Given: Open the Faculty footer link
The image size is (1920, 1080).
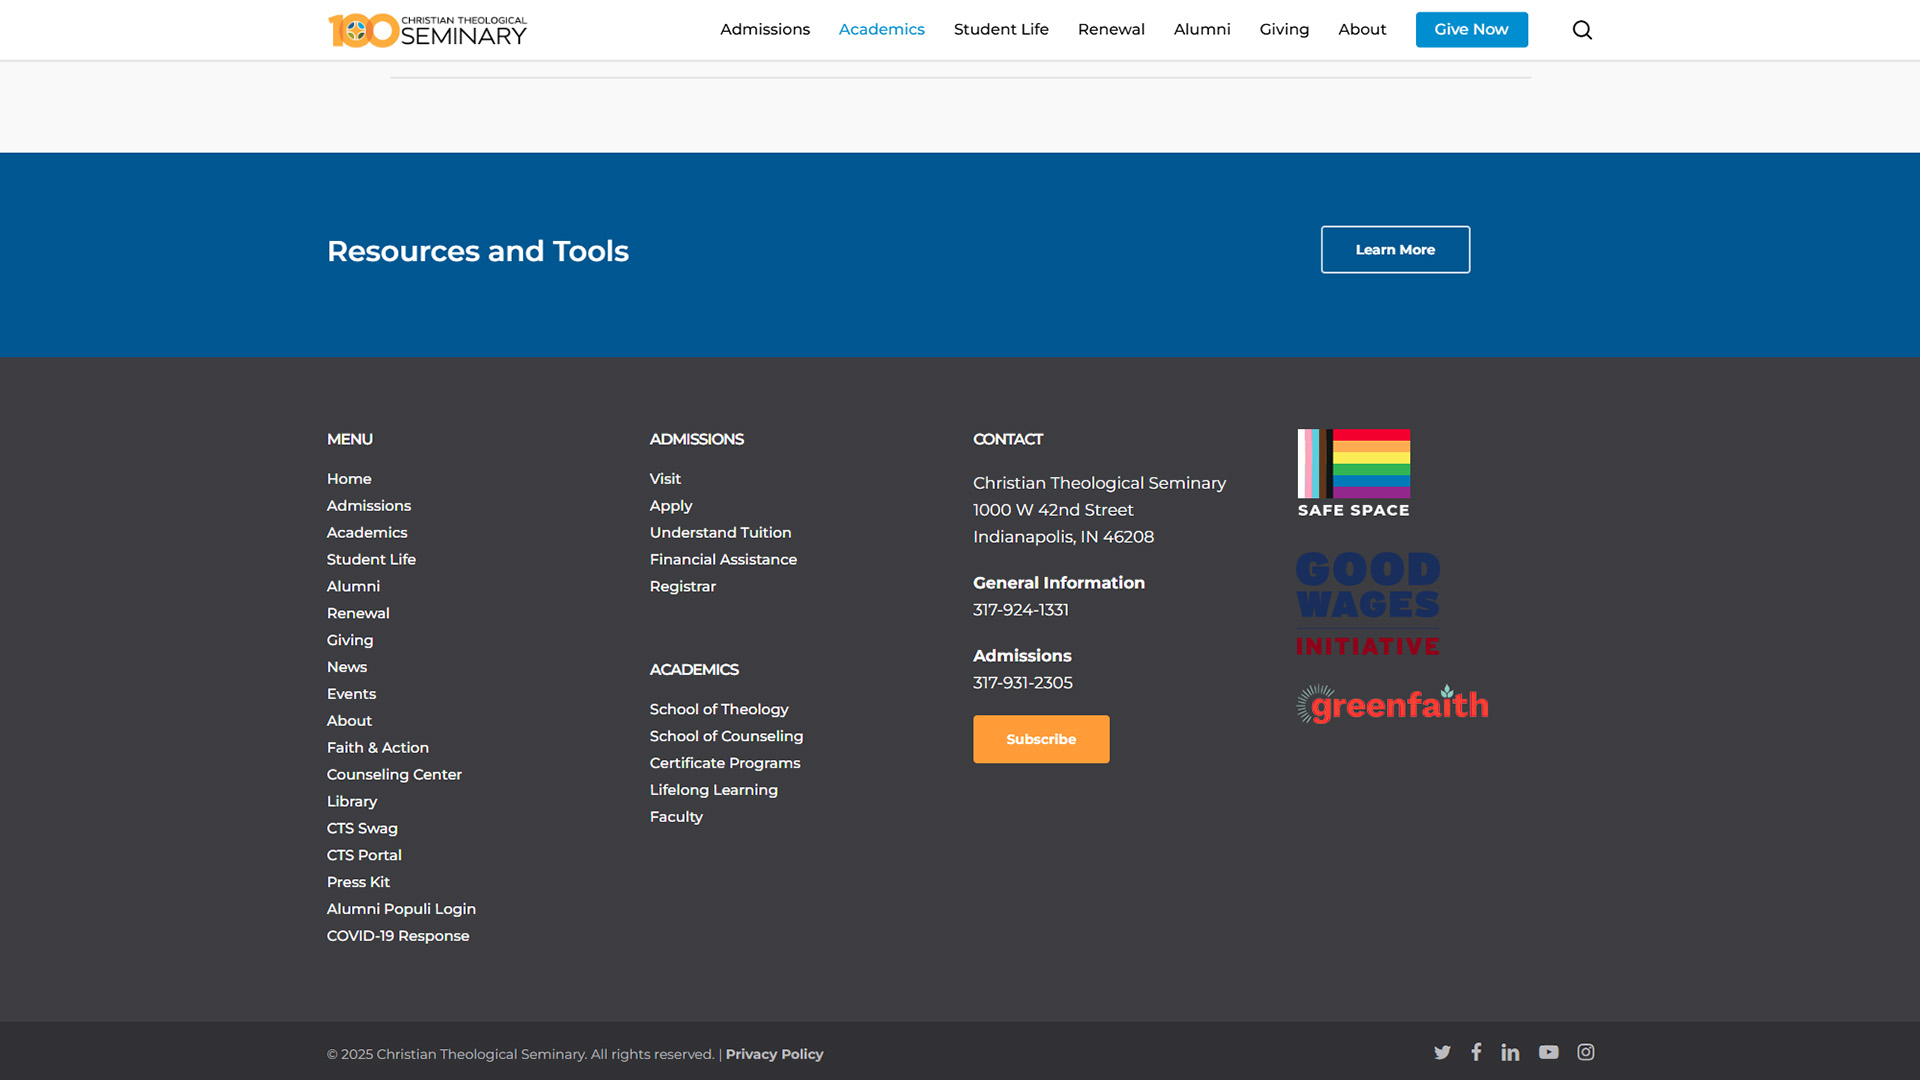Looking at the screenshot, I should (676, 817).
